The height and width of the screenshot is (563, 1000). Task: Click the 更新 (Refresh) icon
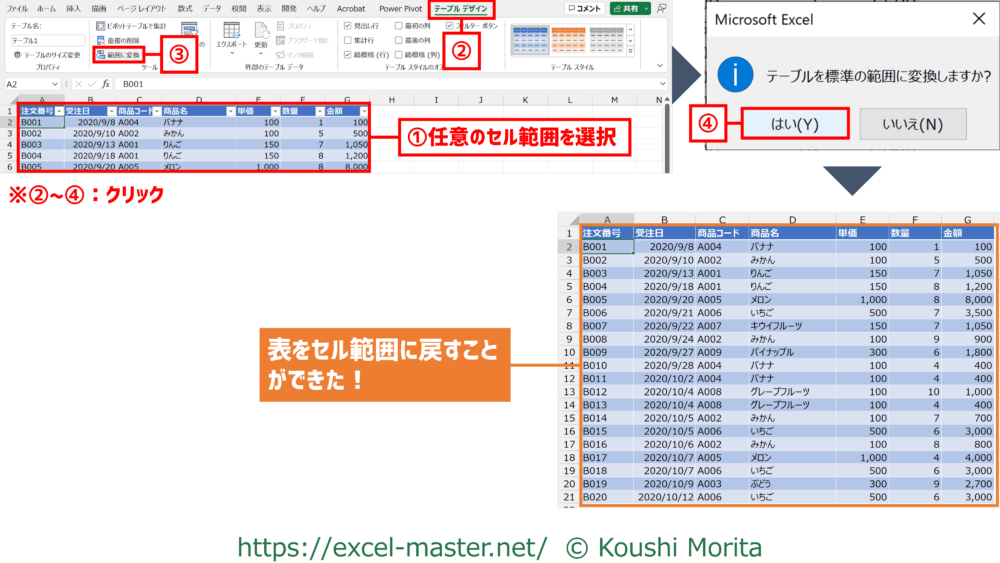(261, 36)
